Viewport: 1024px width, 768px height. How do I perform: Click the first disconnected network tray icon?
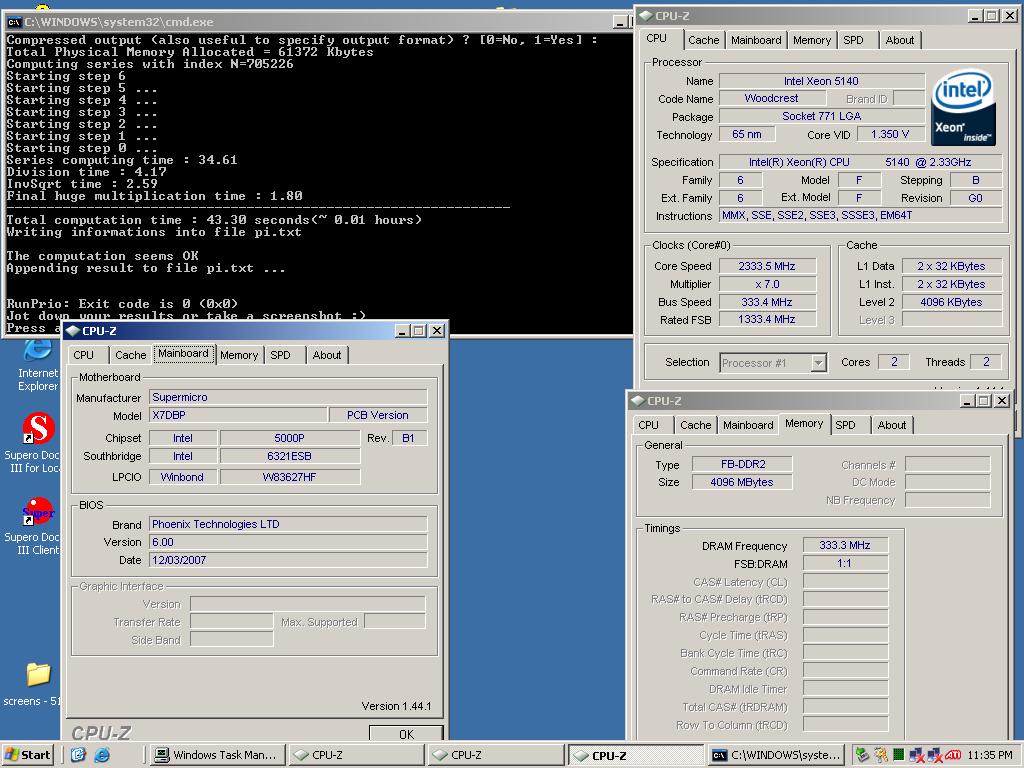tap(917, 756)
